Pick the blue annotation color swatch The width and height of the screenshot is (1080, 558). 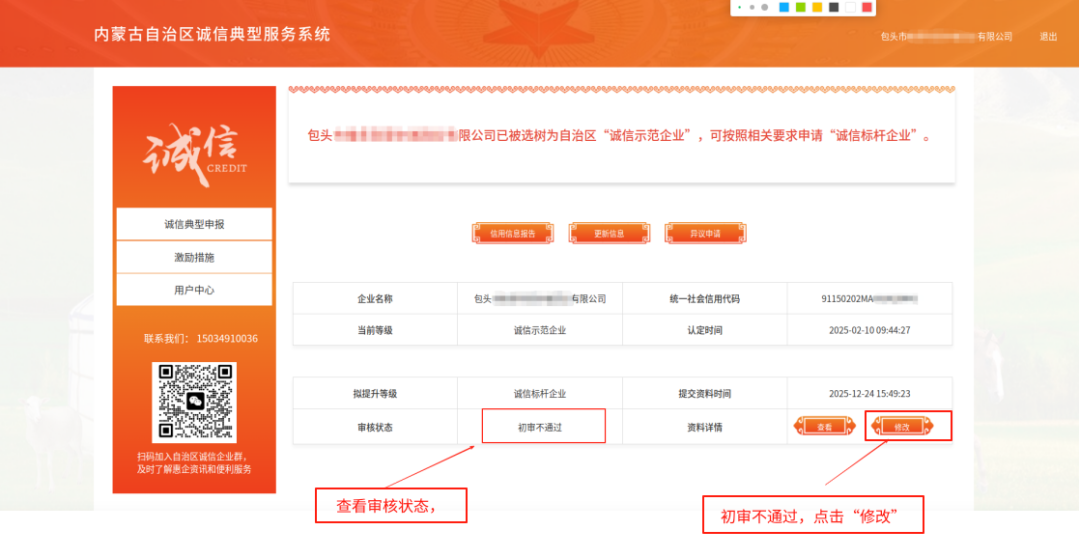tap(784, 7)
